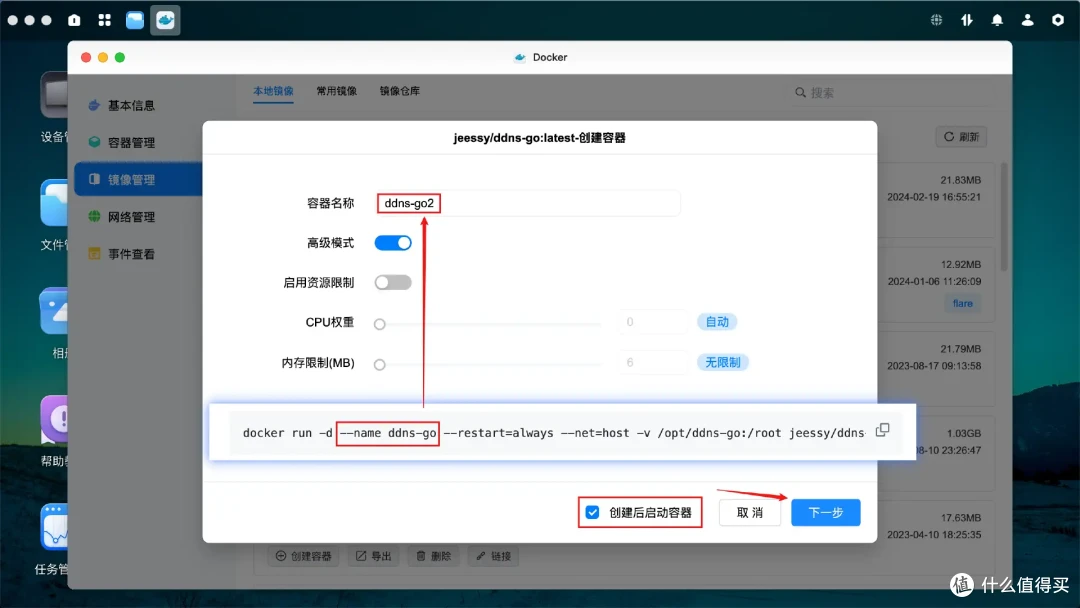Uncheck 创建后启动容器 checkbox
Image resolution: width=1080 pixels, height=608 pixels.
(592, 512)
